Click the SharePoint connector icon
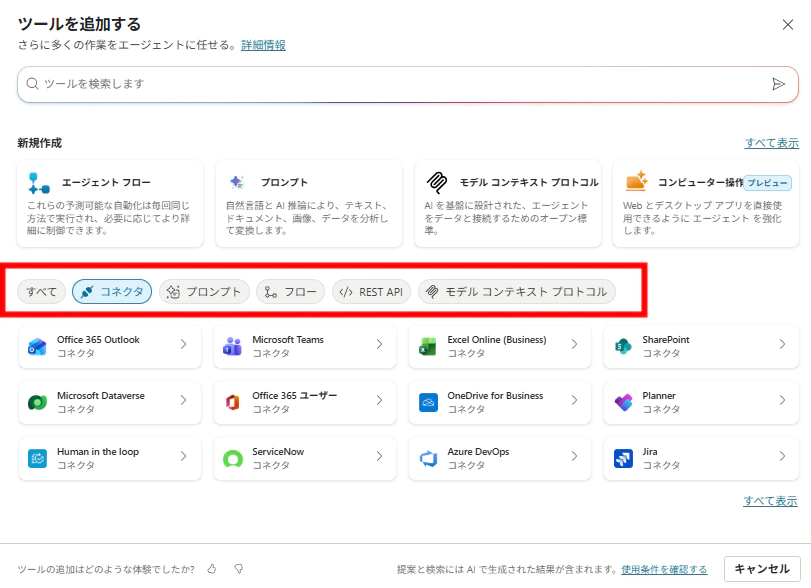 pyautogui.click(x=623, y=346)
